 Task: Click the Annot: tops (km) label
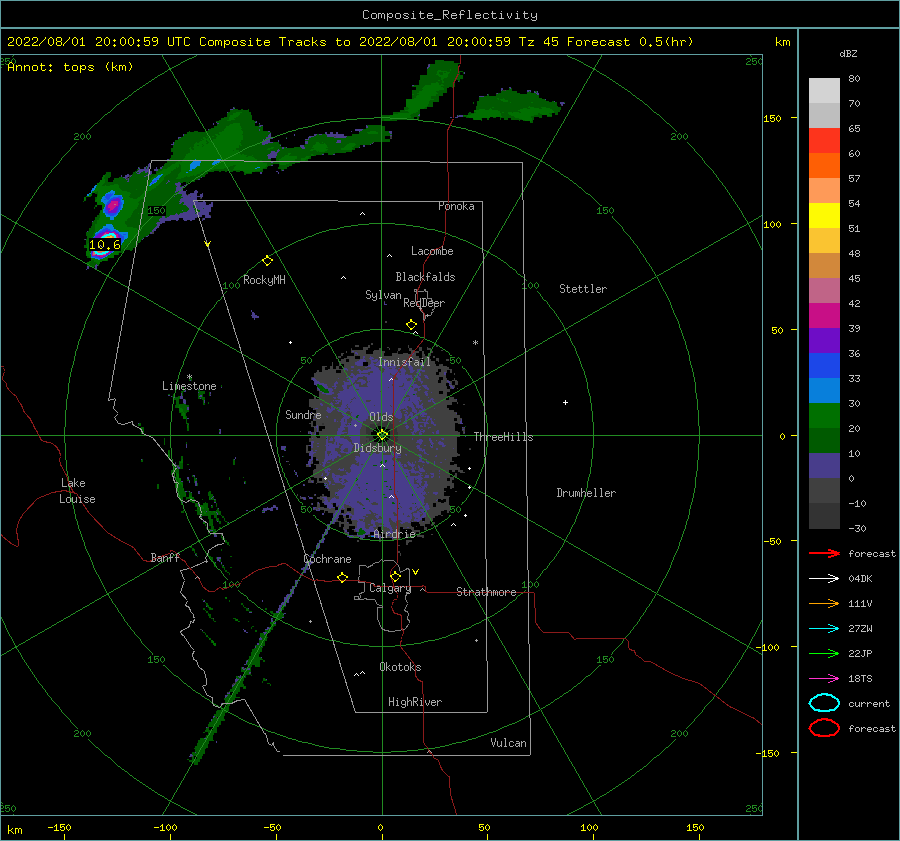click(70, 67)
